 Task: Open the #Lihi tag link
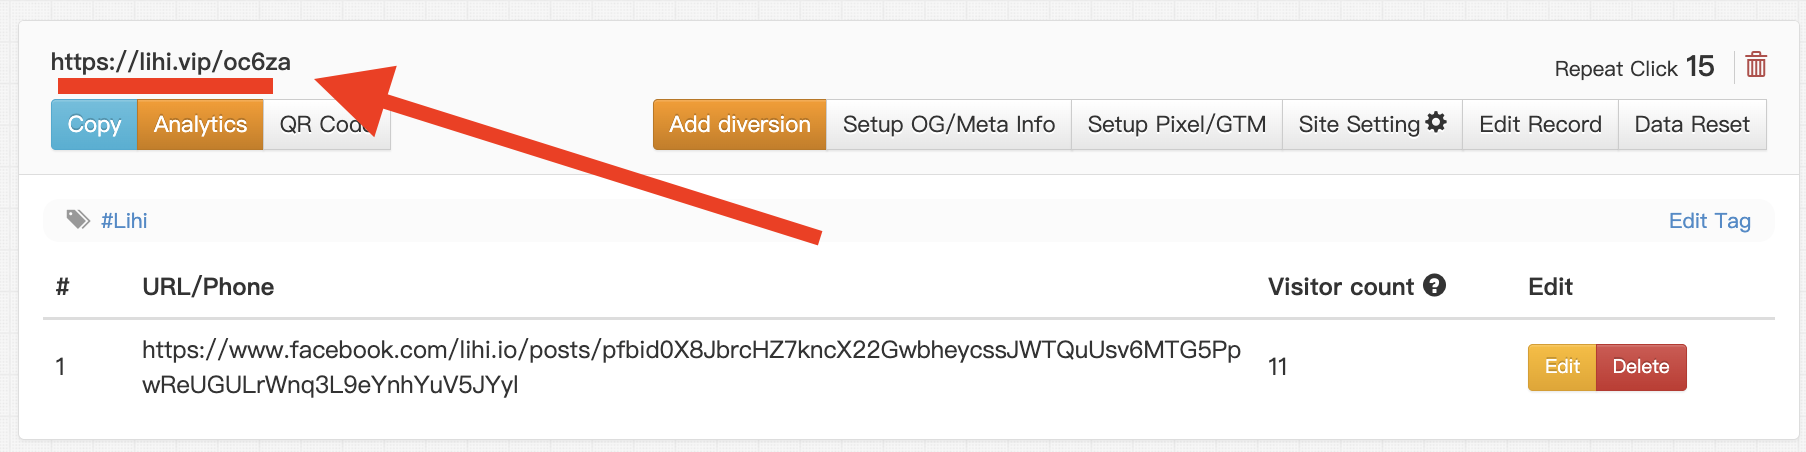124,221
